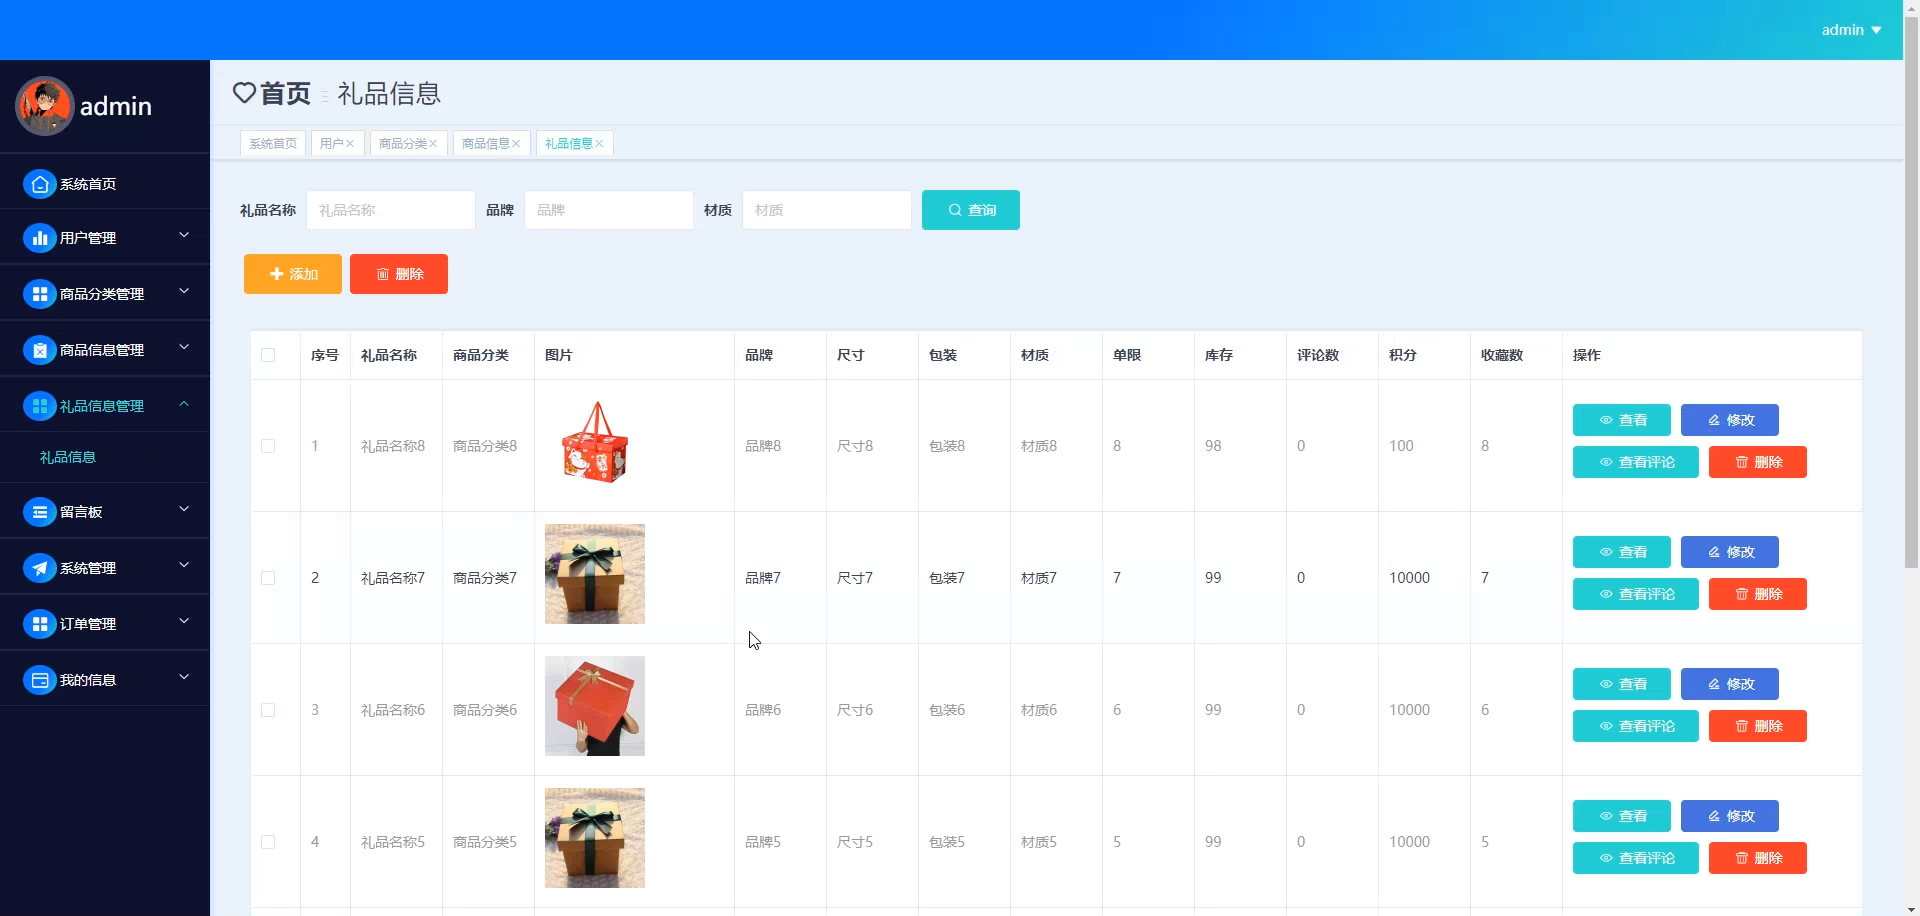Expand the 订单管理 menu chevron
Screen dimensions: 1920x916
(x=184, y=622)
